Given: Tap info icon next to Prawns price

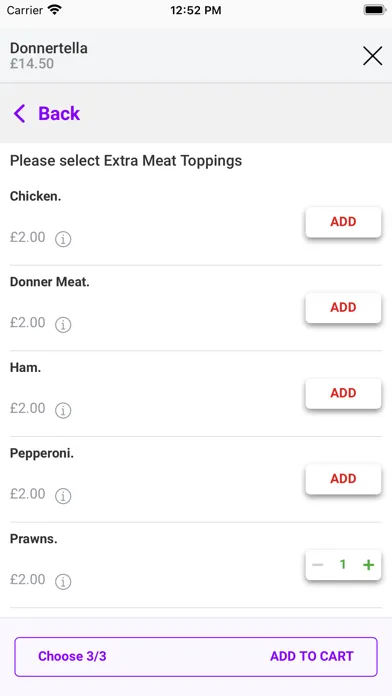Looking at the screenshot, I should 63,581.
